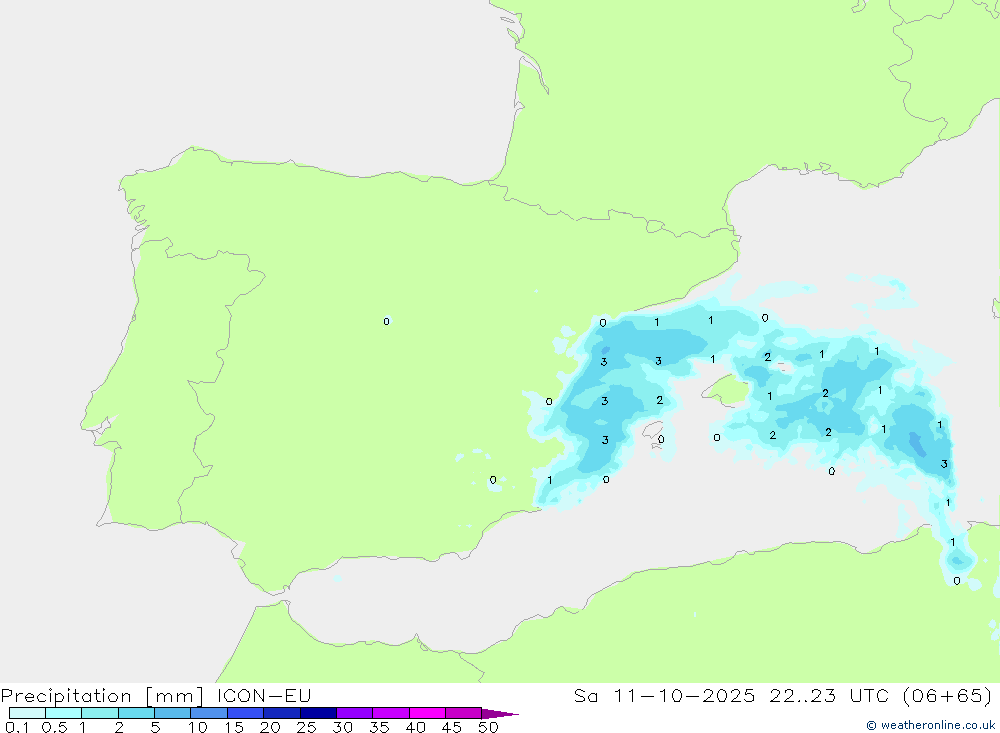Click the island of Ibiza on the map
Image resolution: width=1000 pixels, height=733 pixels.
652,431
